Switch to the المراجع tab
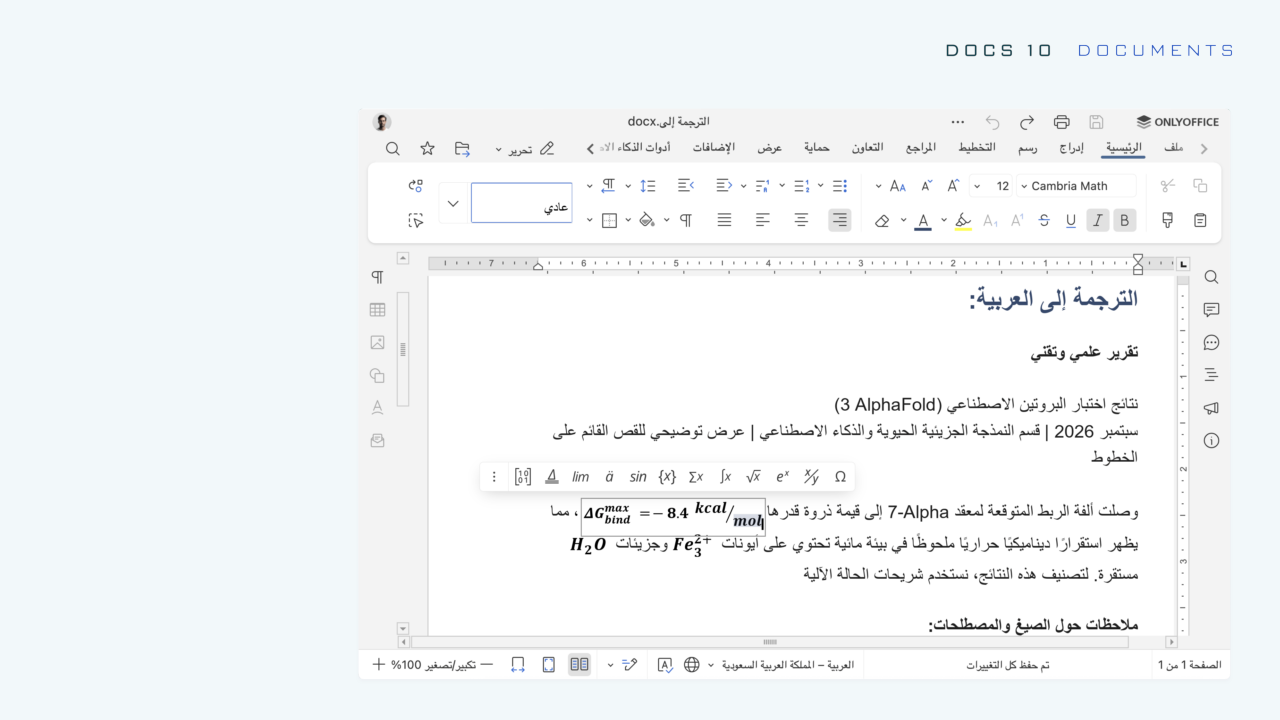The image size is (1280, 720). click(921, 148)
